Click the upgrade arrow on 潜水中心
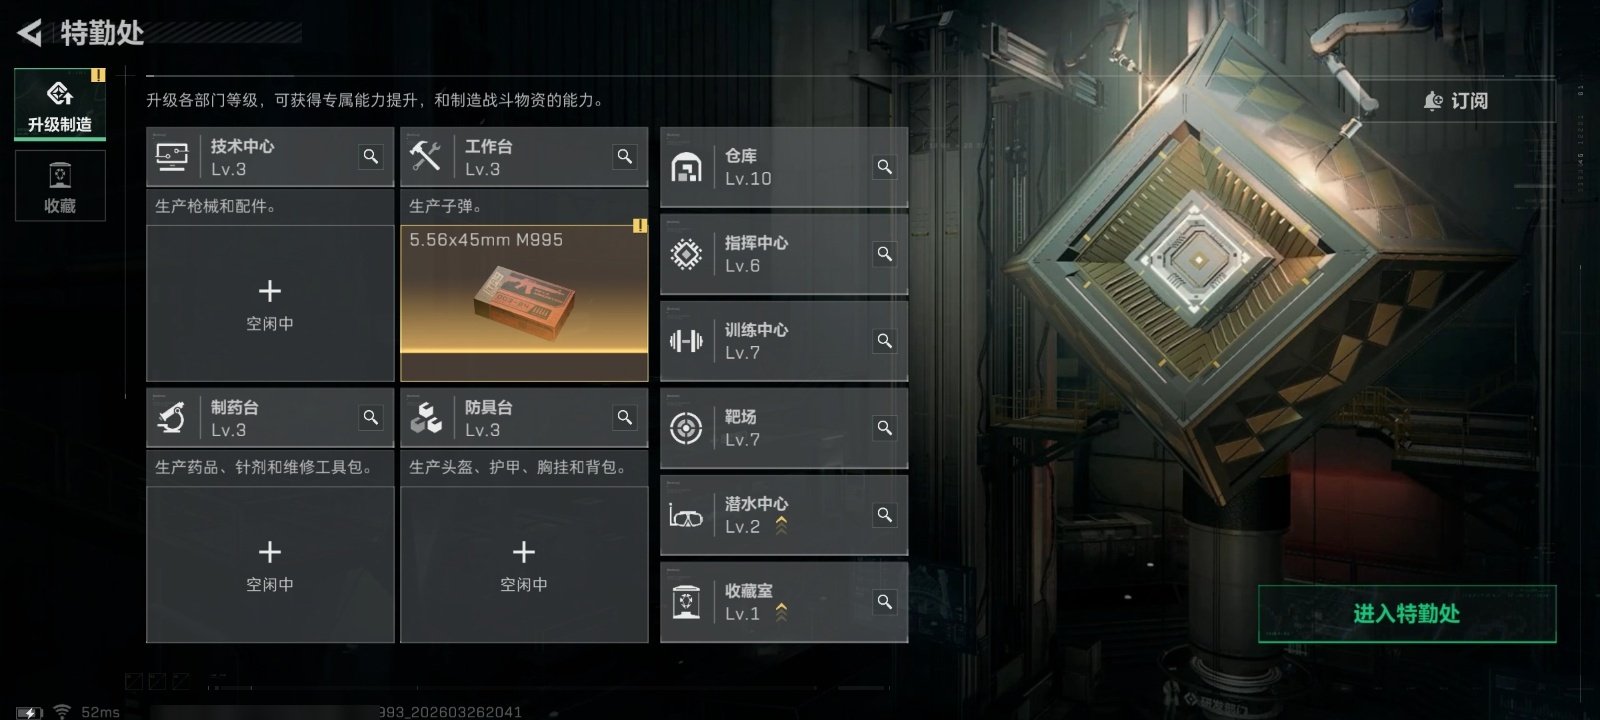The height and width of the screenshot is (720, 1600). click(x=781, y=526)
